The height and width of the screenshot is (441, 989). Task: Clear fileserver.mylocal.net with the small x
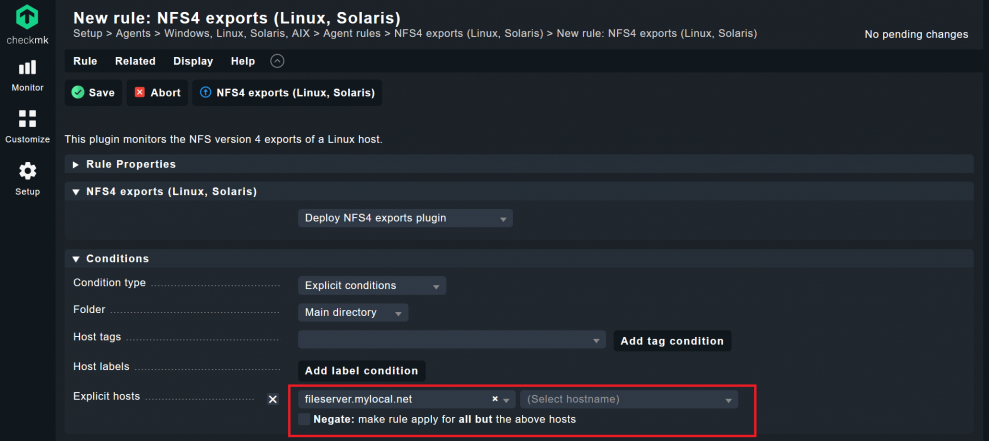(x=494, y=399)
